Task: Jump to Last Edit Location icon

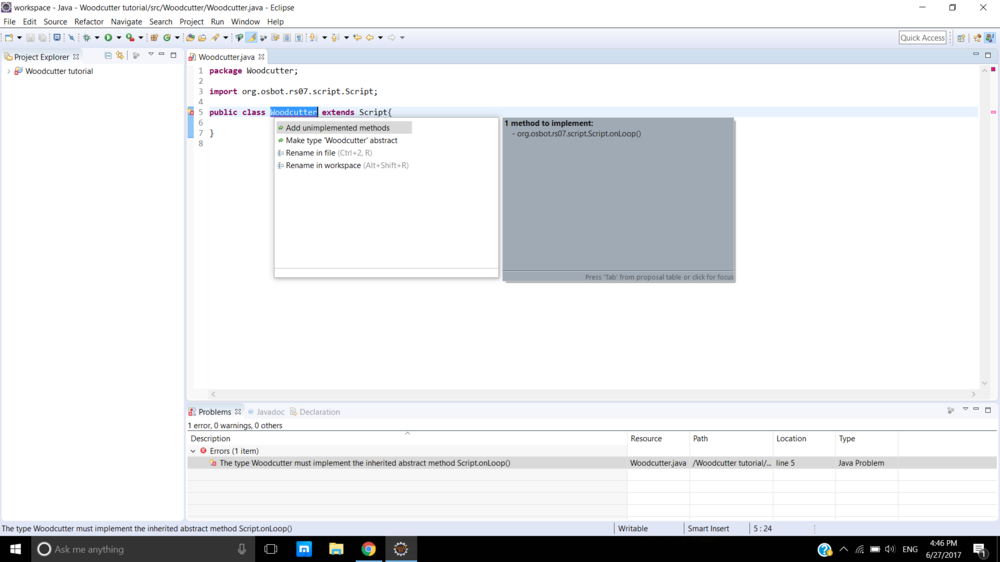Action: 358,38
